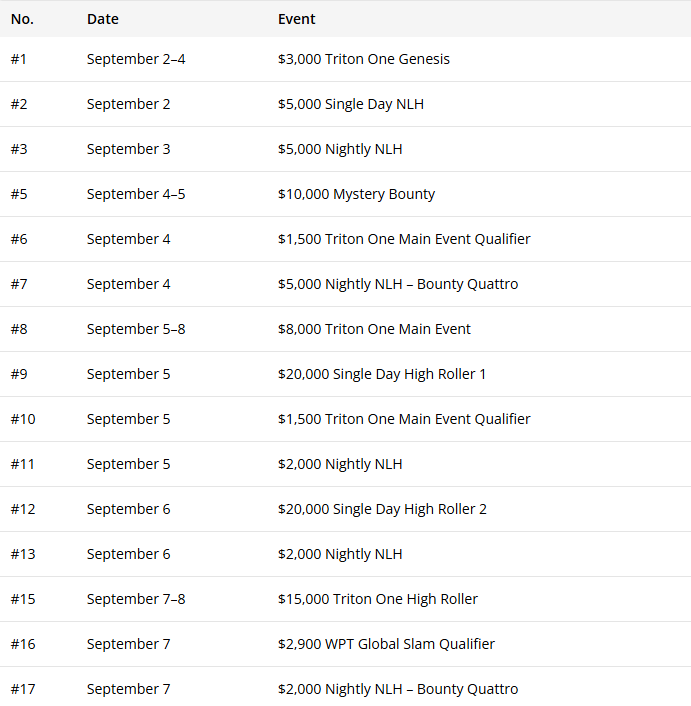Click $2,000 Nightly NLH – Bounty Quattro
This screenshot has width=691, height=706.
tap(397, 689)
